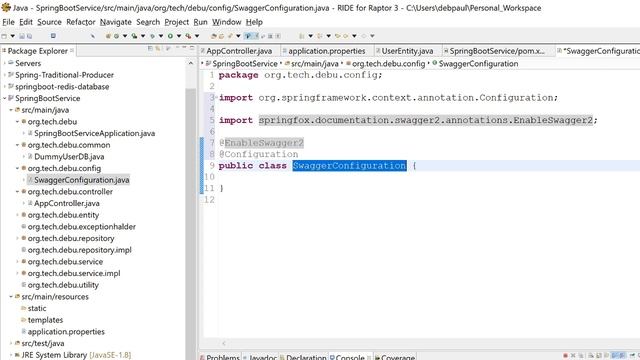The height and width of the screenshot is (360, 640).
Task: Click the Back navigation arrow in the toolbar
Action: click(x=346, y=36)
